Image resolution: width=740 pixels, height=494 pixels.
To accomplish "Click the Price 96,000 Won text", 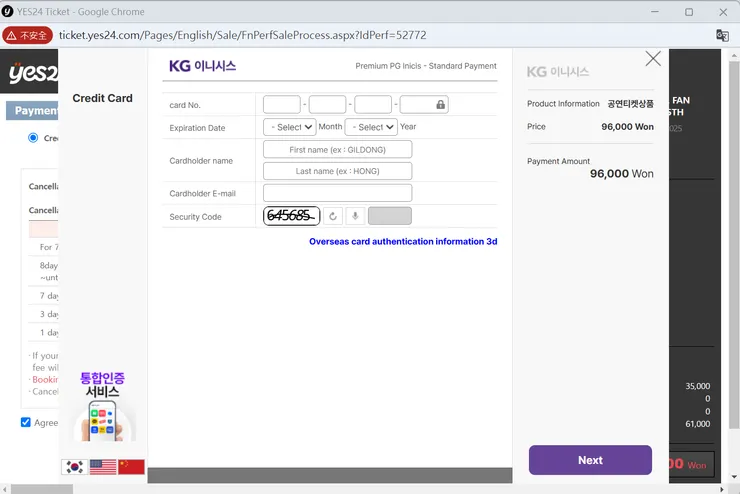I will pos(627,126).
